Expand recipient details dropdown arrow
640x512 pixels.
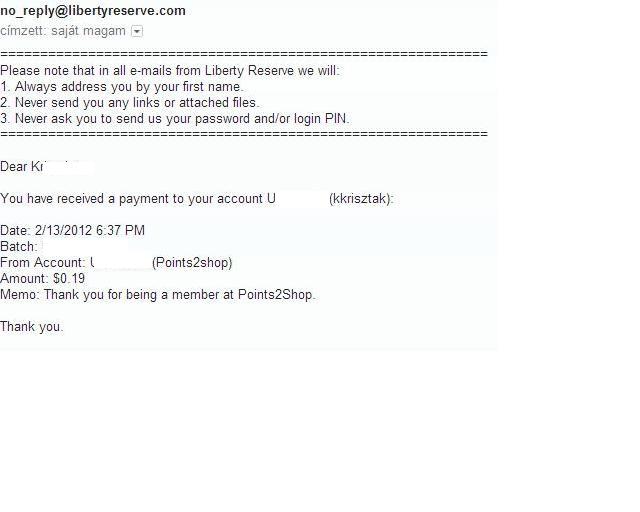point(137,31)
